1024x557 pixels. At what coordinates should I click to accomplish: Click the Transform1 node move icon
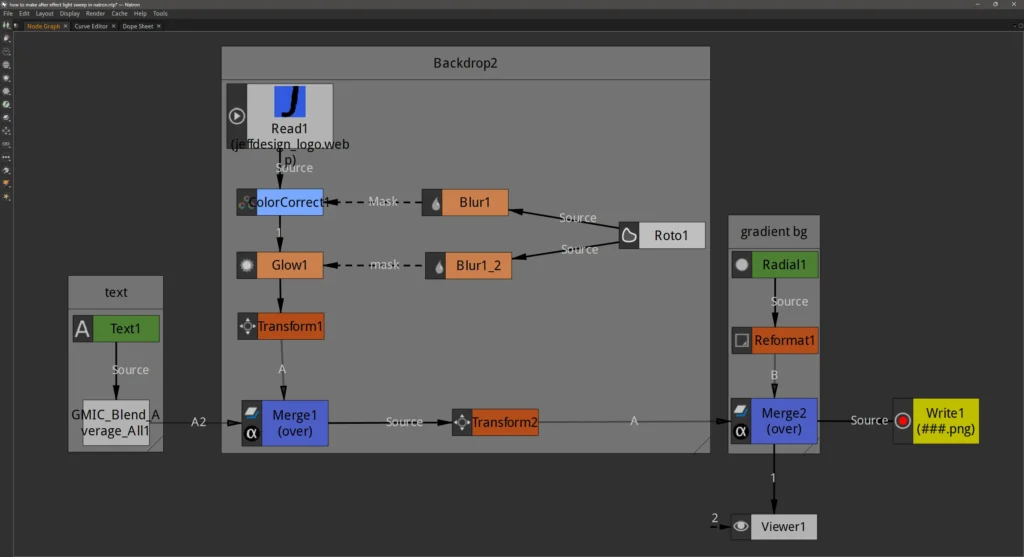click(247, 326)
